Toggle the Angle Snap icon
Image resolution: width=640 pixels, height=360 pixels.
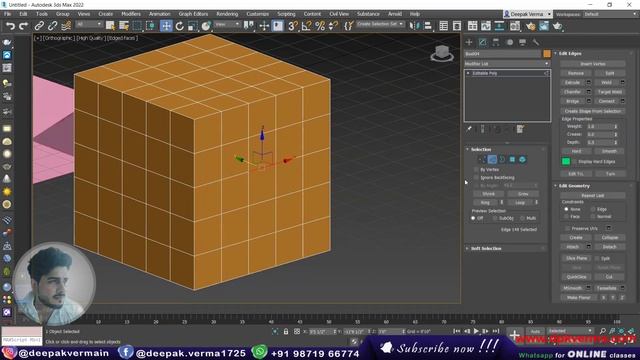pos(306,26)
